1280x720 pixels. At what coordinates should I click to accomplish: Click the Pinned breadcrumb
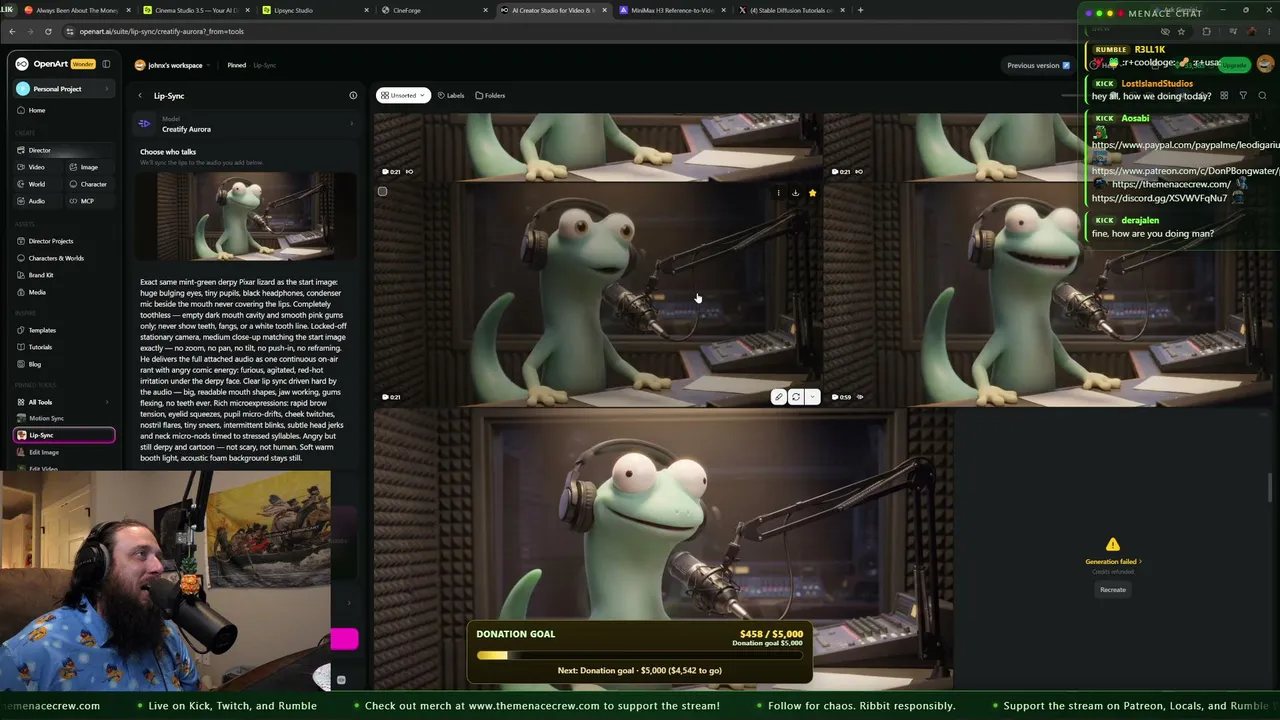[236, 65]
